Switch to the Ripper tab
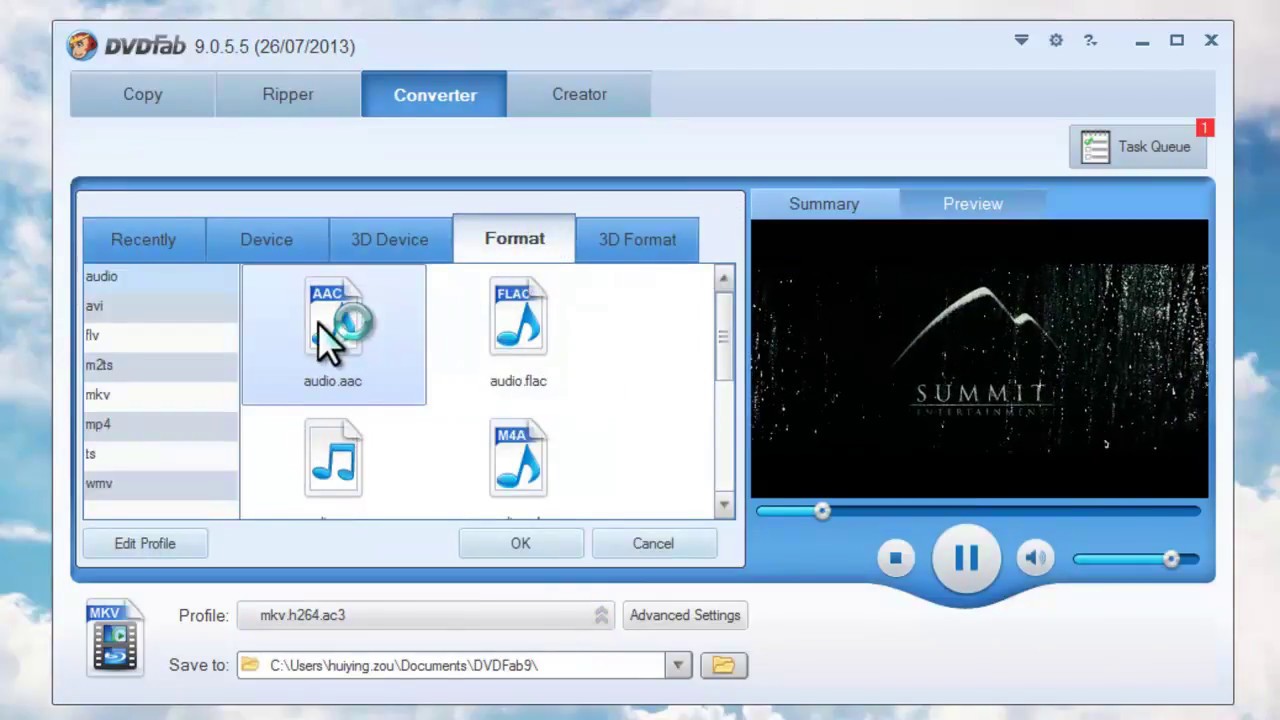This screenshot has height=720, width=1280. point(288,94)
